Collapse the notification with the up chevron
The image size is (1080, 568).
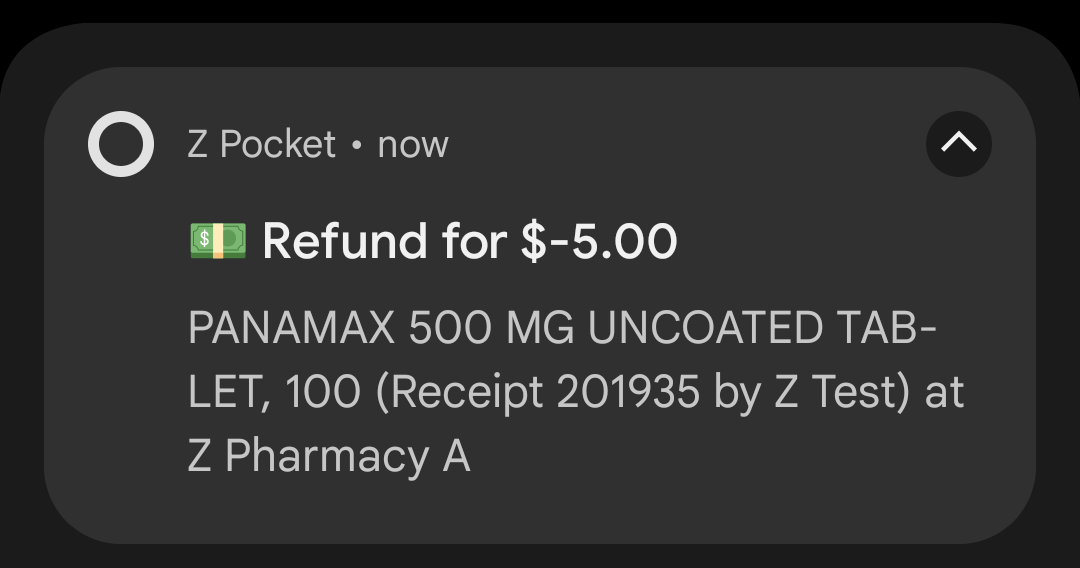958,144
